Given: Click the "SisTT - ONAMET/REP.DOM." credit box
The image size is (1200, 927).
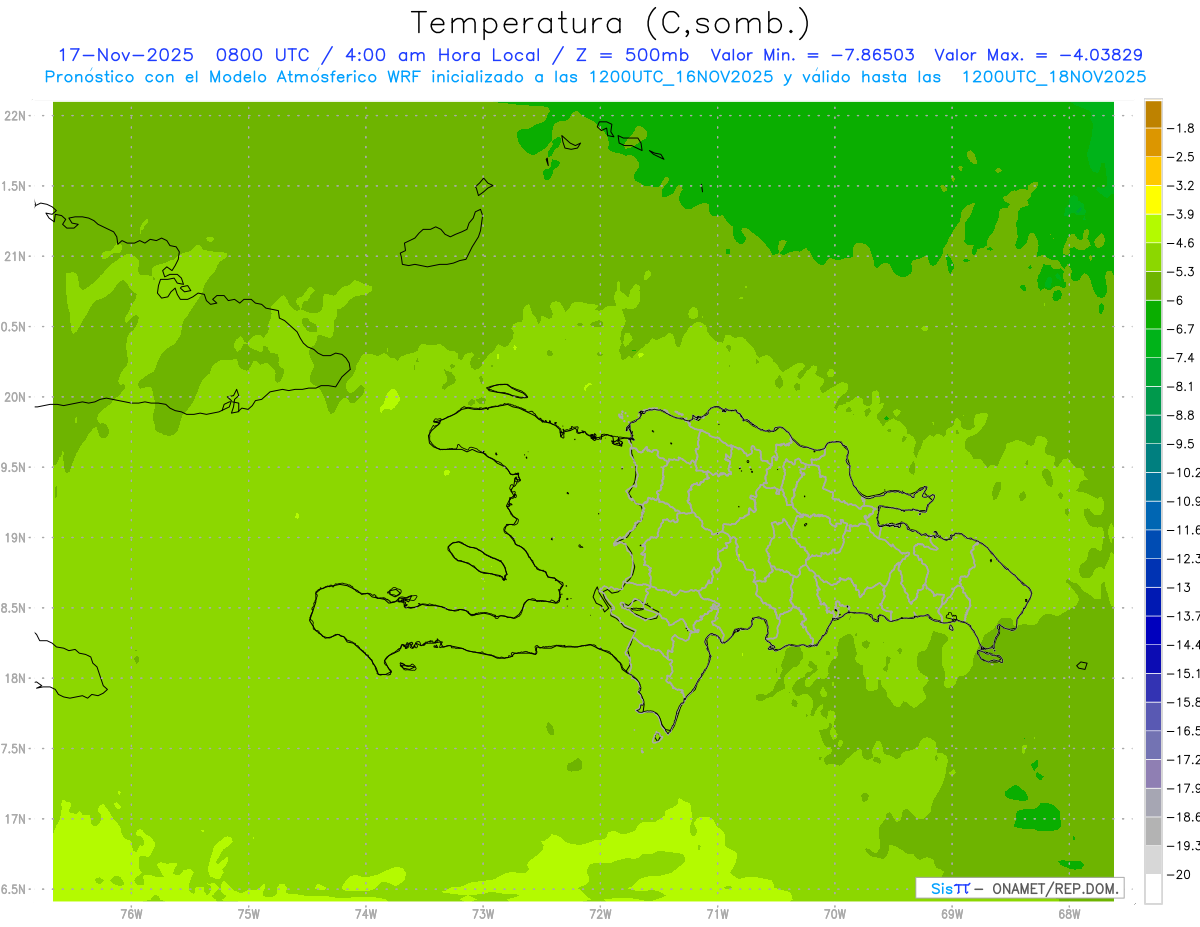Looking at the screenshot, I should pyautogui.click(x=1019, y=888).
